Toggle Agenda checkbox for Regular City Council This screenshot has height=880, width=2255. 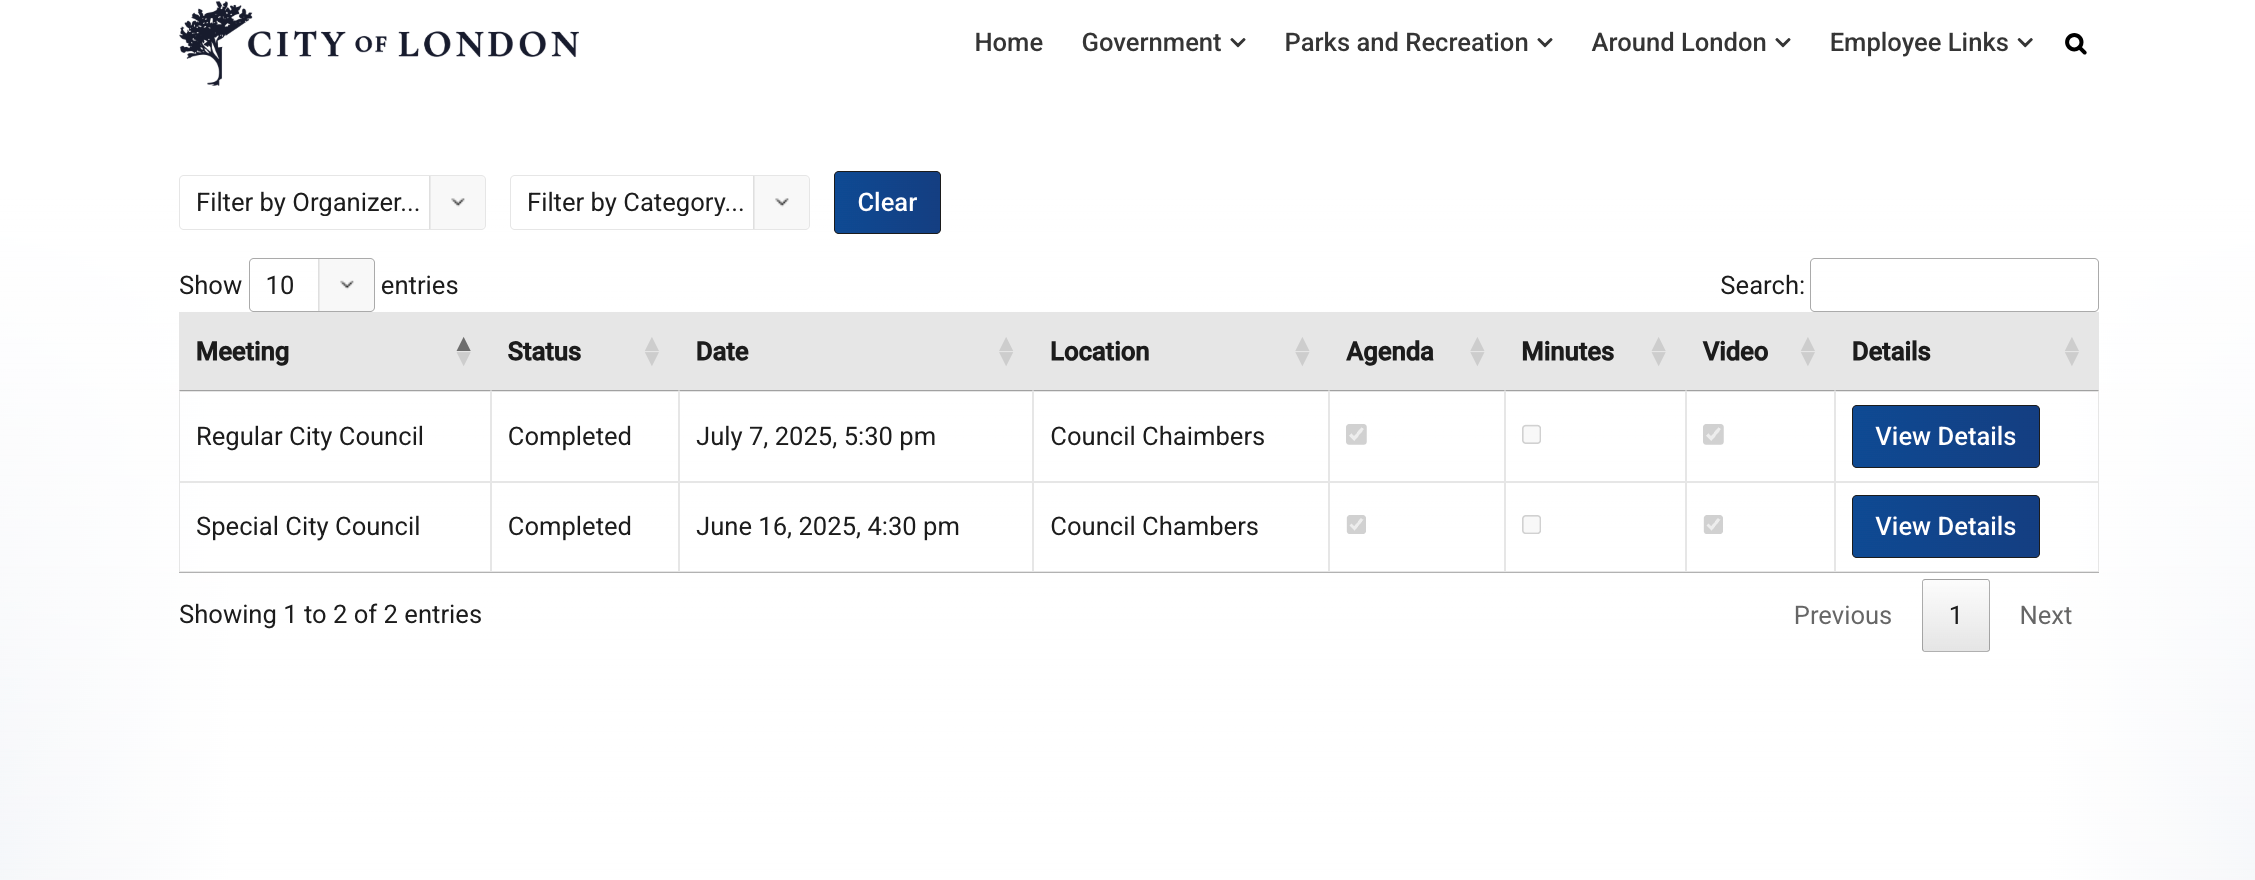click(1356, 435)
